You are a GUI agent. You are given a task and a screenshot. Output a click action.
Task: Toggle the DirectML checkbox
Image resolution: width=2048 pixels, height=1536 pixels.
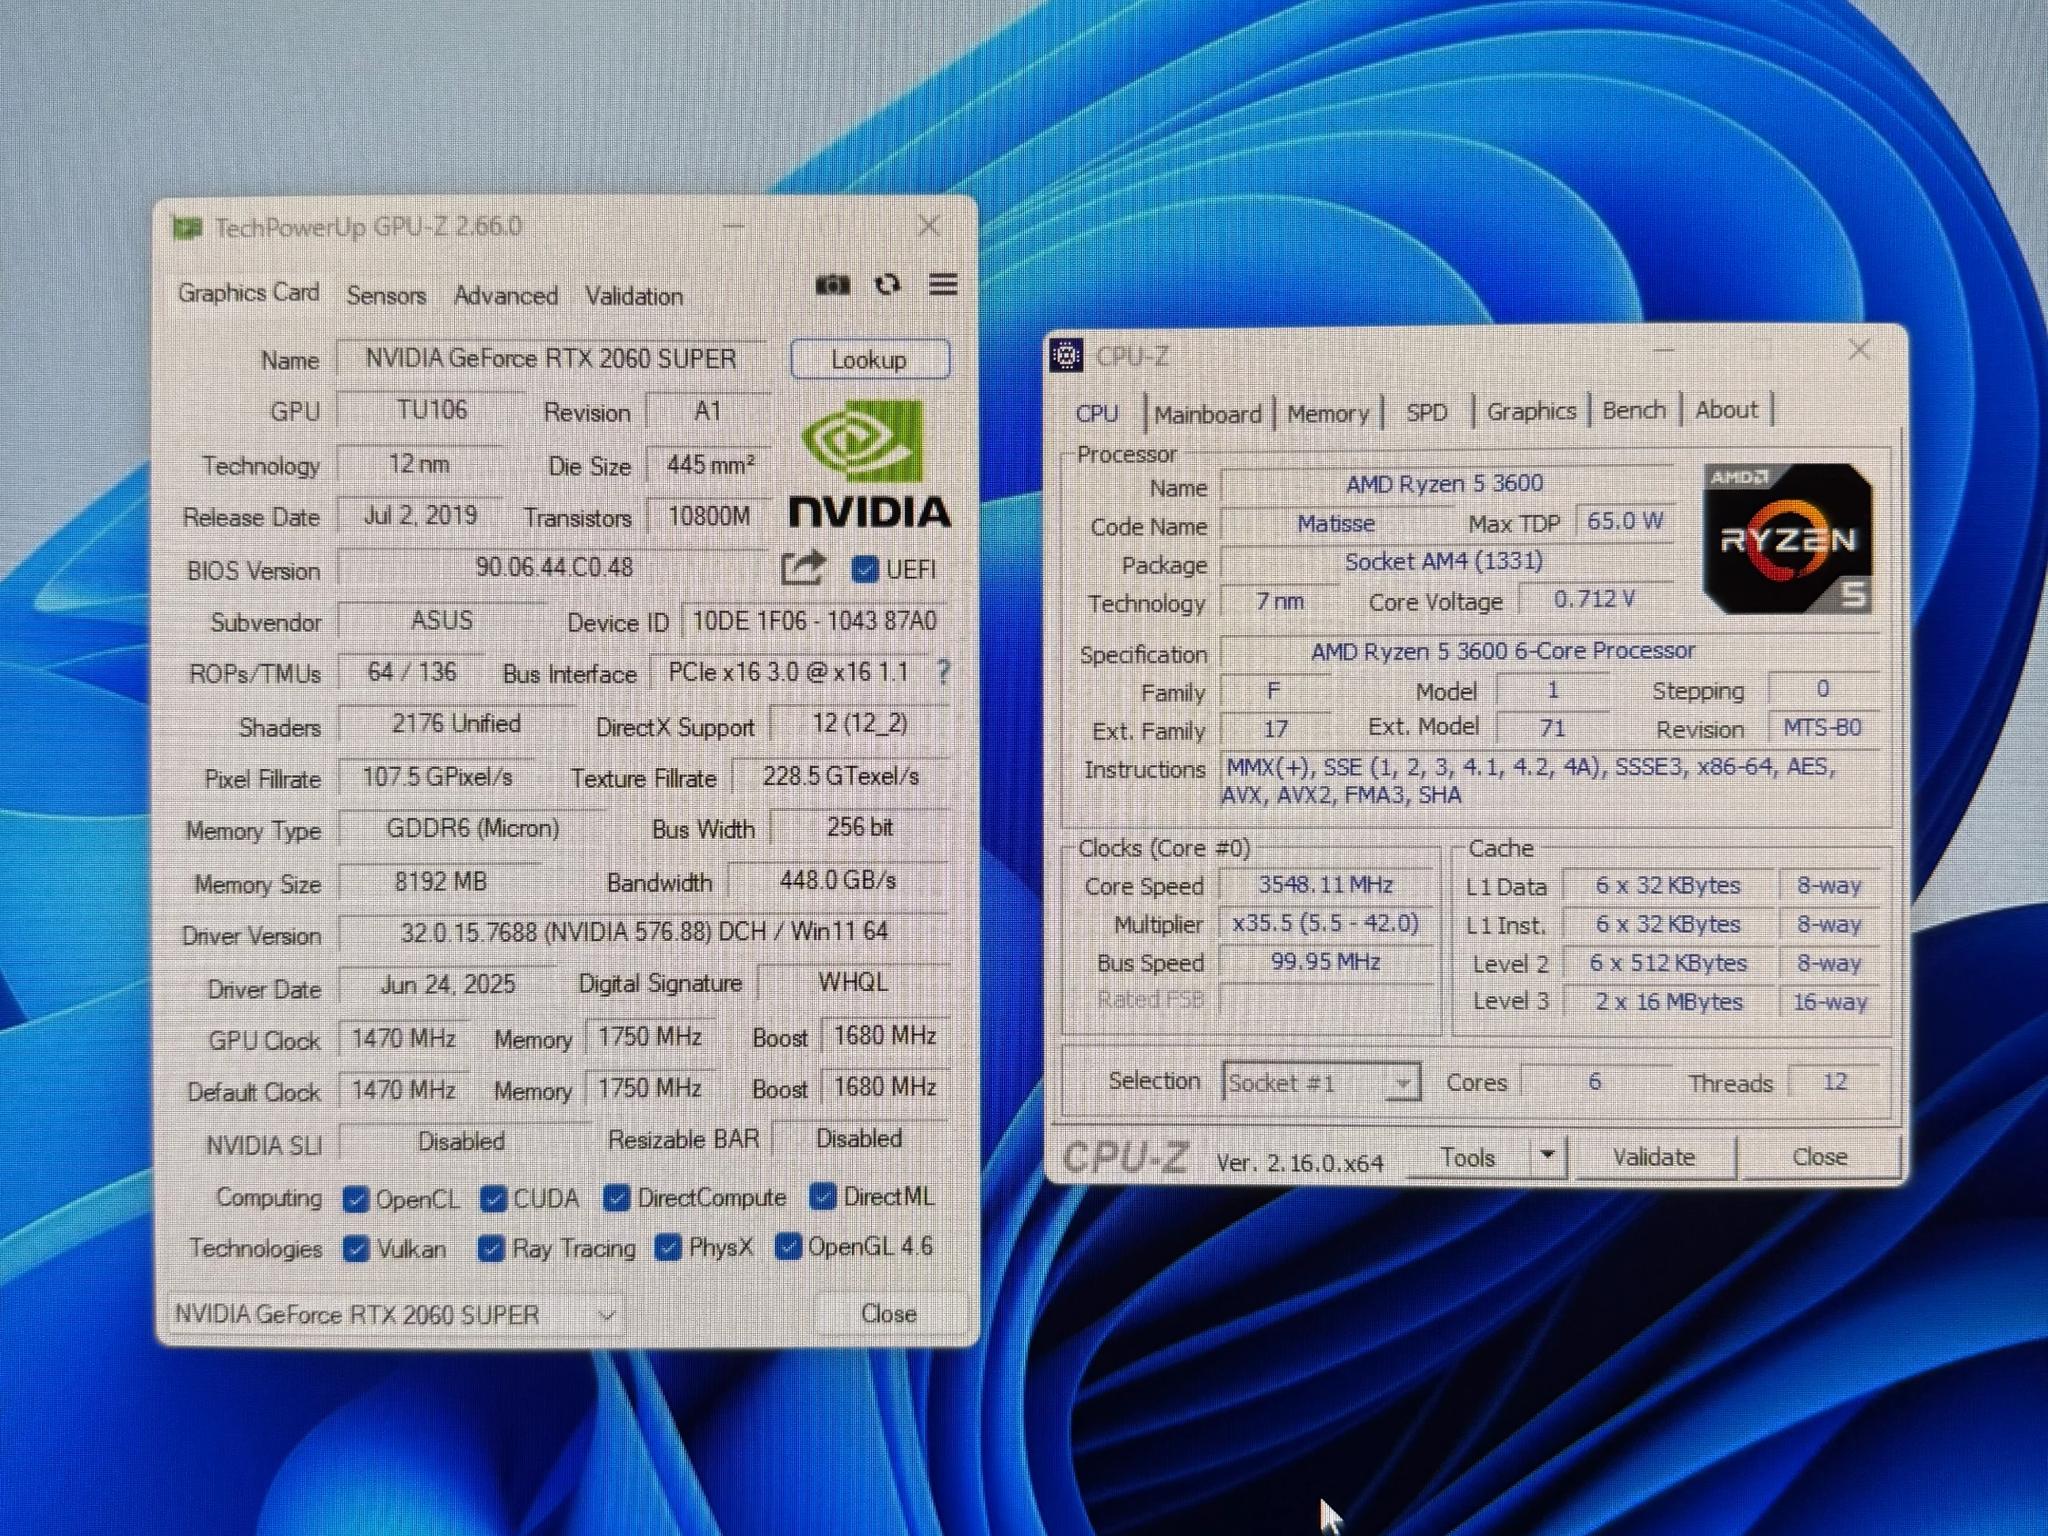tap(823, 1195)
